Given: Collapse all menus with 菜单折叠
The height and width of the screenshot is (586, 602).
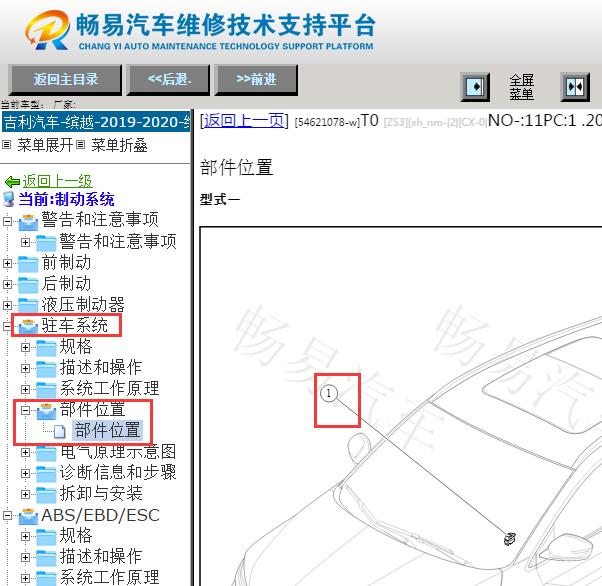Looking at the screenshot, I should 119,145.
